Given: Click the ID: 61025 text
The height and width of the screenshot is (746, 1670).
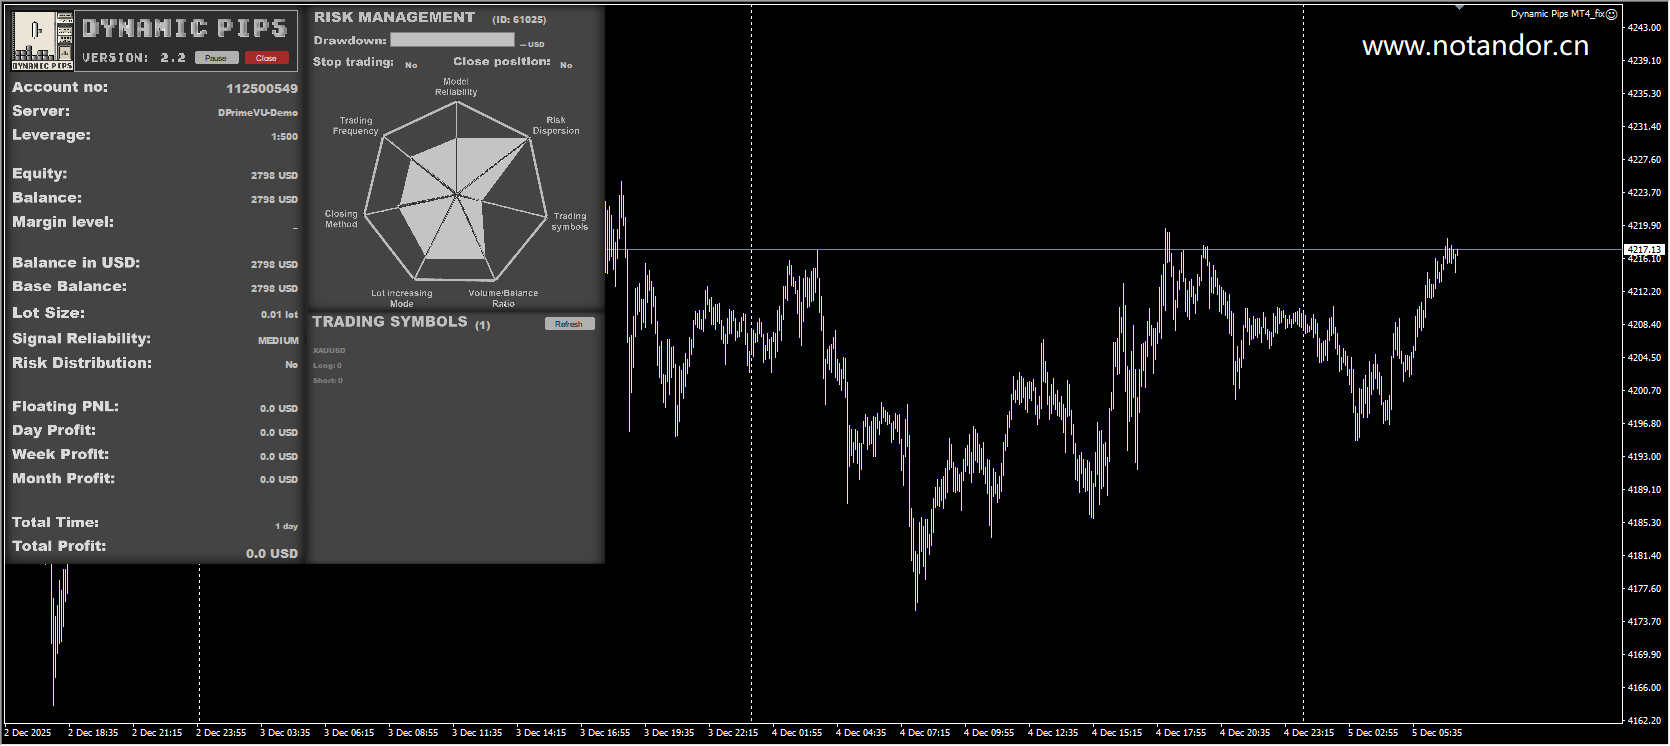Looking at the screenshot, I should [519, 19].
